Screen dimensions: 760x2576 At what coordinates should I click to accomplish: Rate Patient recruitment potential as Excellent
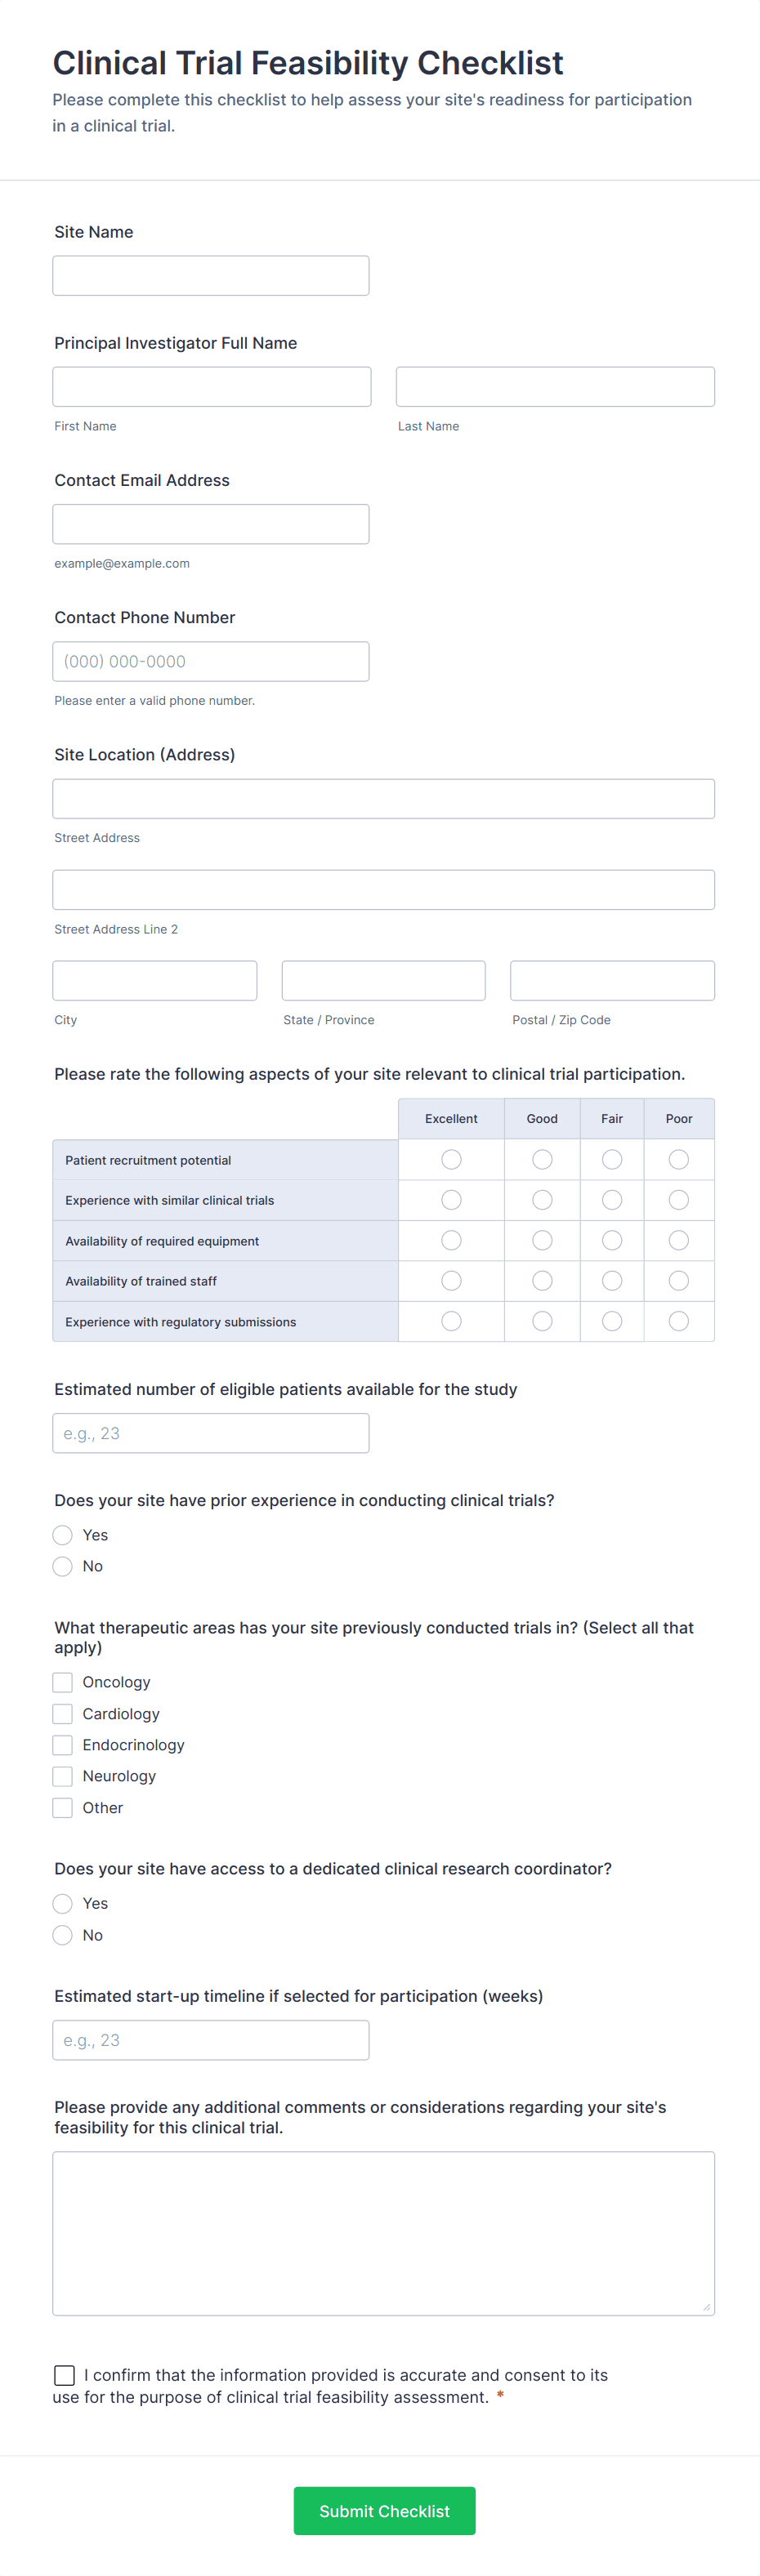pos(451,1160)
